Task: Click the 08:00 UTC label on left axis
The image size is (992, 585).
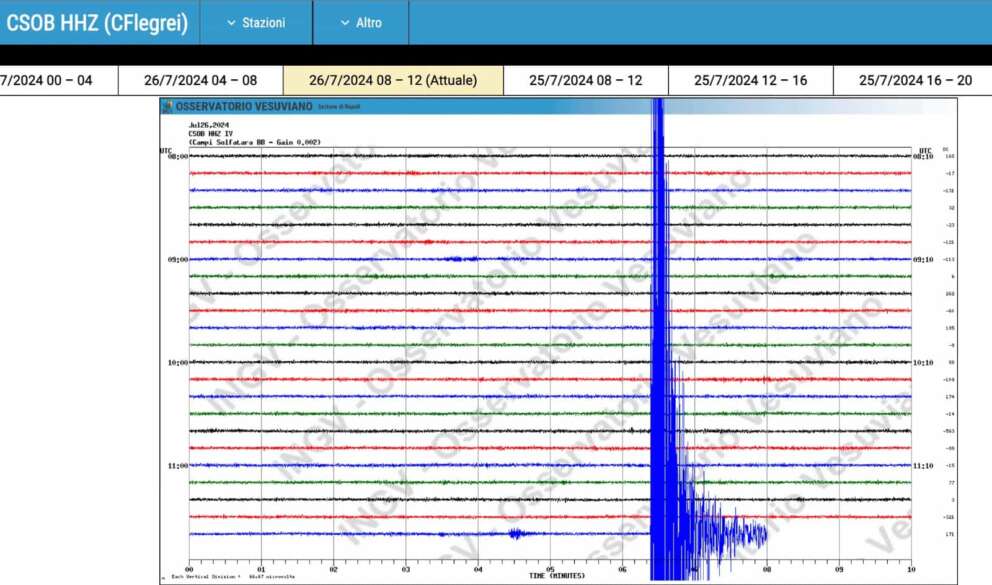Action: point(176,156)
